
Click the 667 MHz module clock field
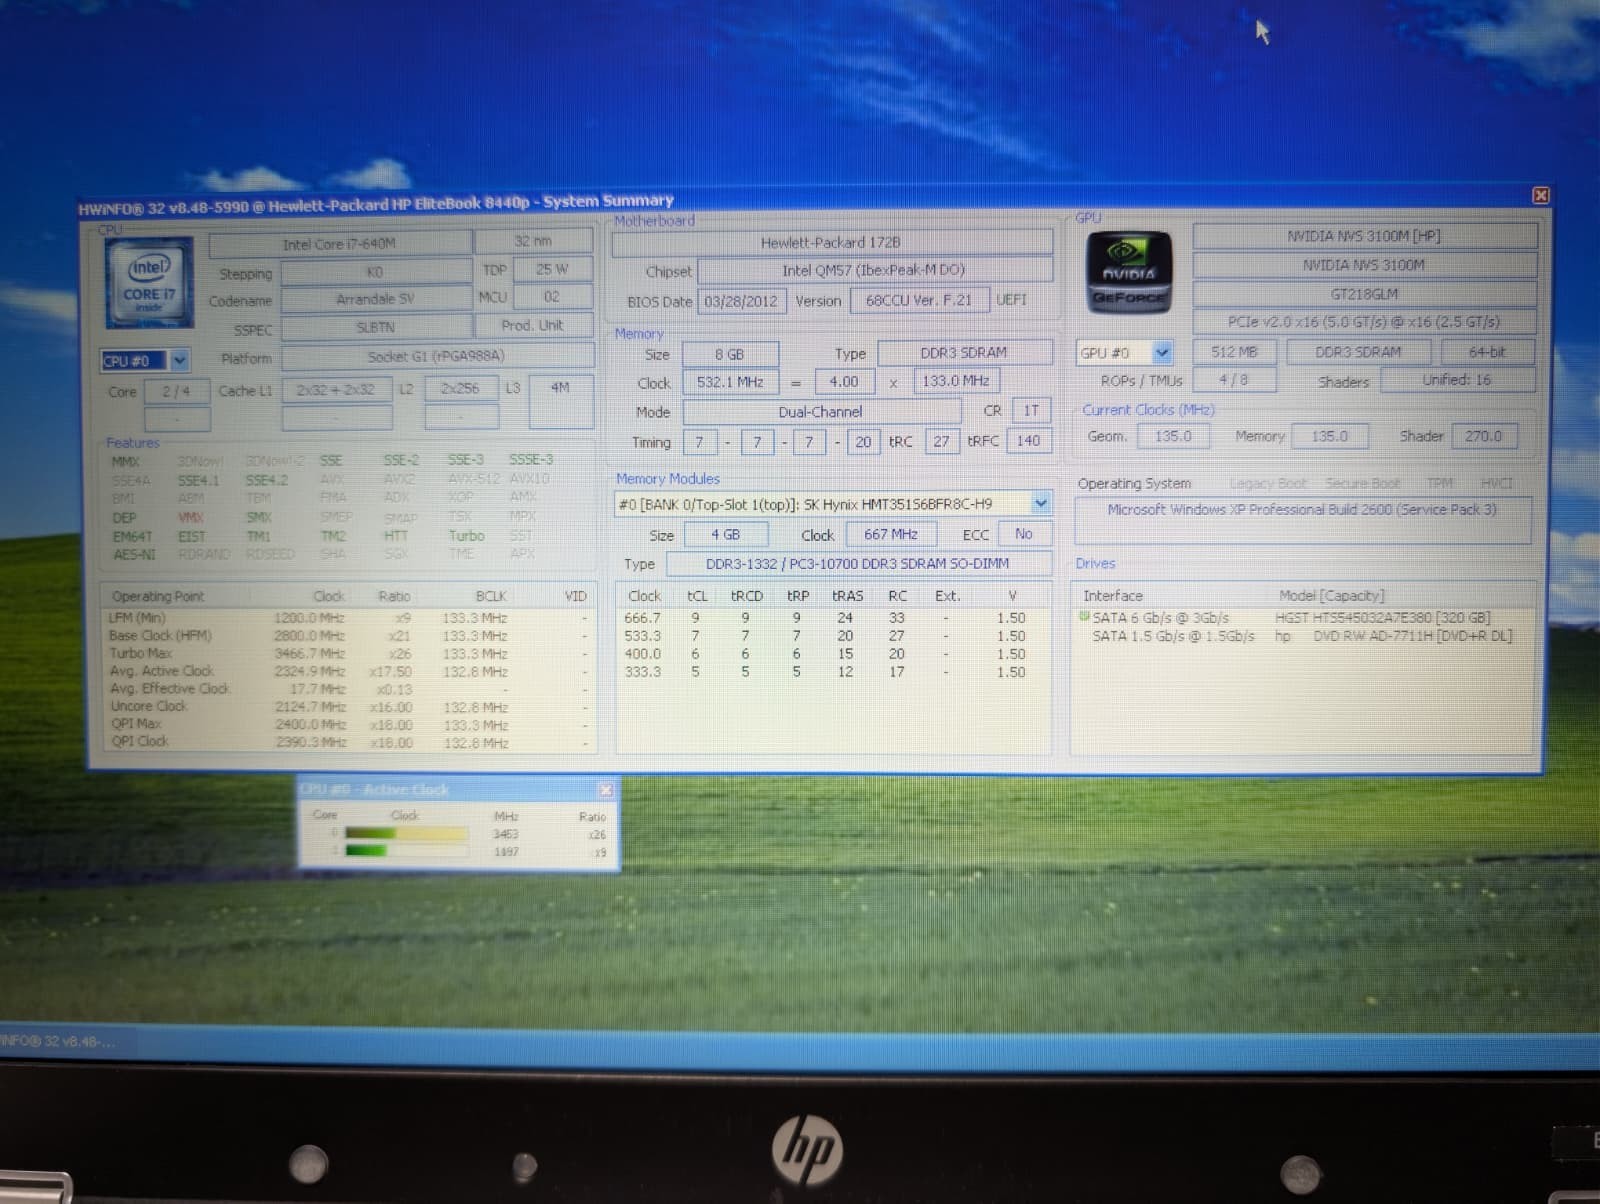pos(891,534)
